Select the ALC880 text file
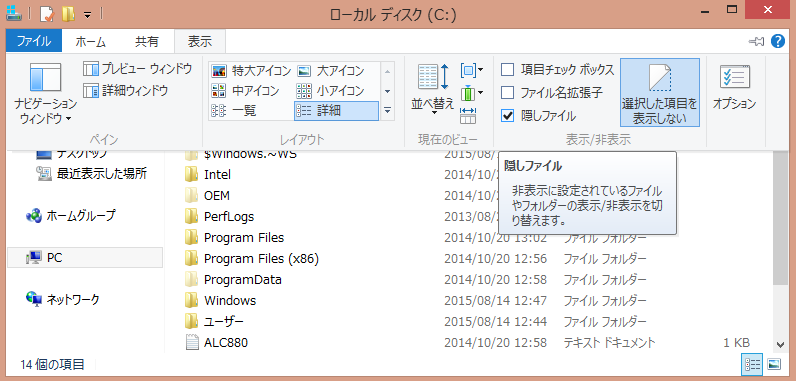This screenshot has height=381, width=796. click(226, 343)
